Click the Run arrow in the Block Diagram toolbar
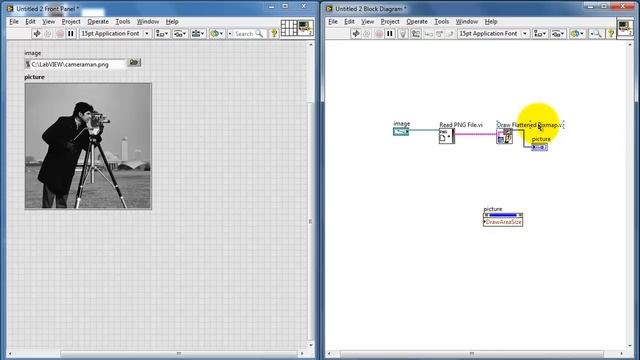Image resolution: width=640 pixels, height=360 pixels. point(356,33)
